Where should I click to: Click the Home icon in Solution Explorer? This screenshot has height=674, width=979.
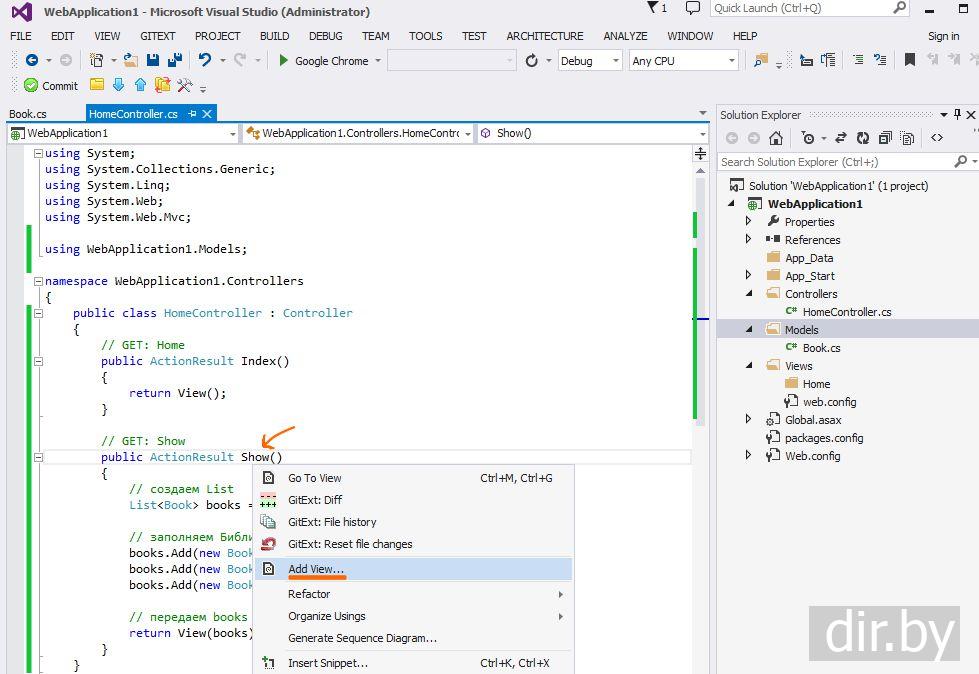tap(776, 138)
